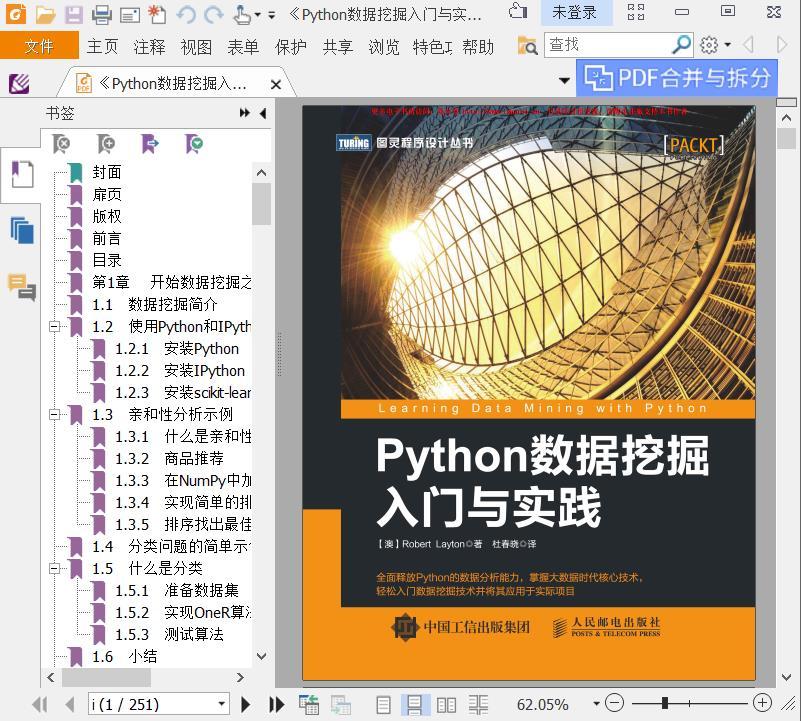Click the 未登录 login button
Viewport: 801px width, 721px height.
click(x=575, y=13)
